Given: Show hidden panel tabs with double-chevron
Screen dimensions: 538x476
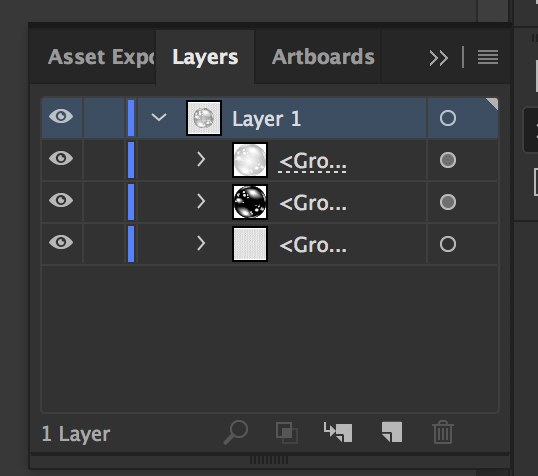Looking at the screenshot, I should pos(438,58).
